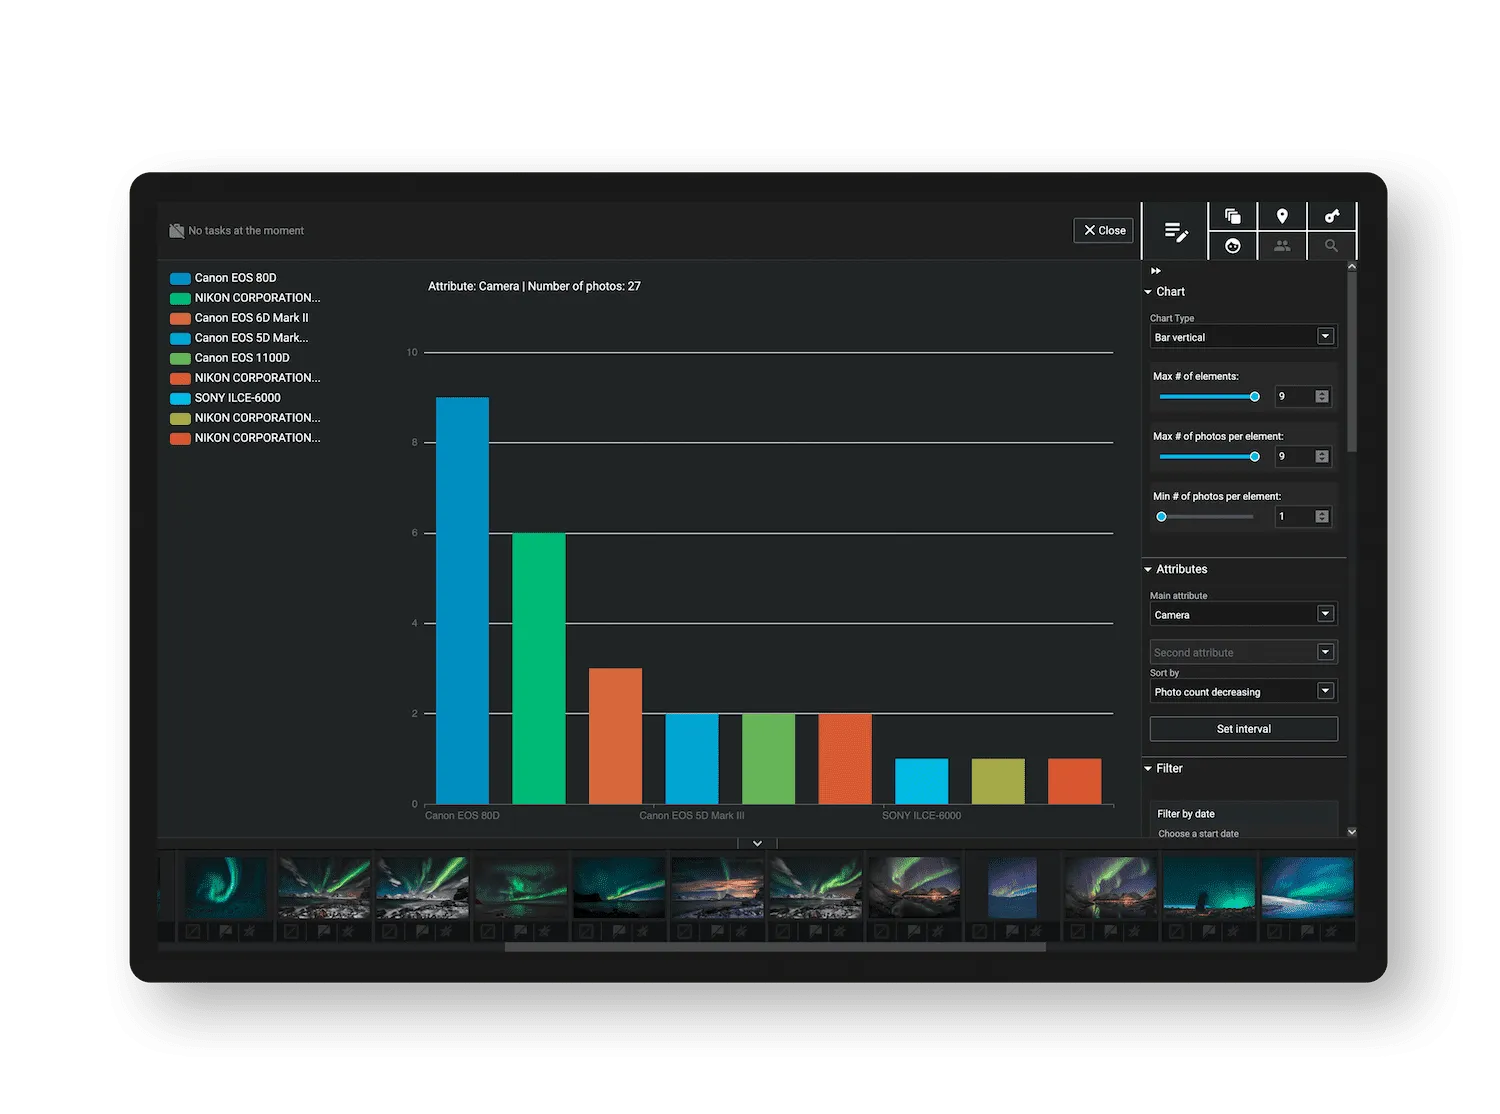Click star icon under last blue-teal snow thumbnail
This screenshot has height=1114, width=1500.
(x=1331, y=931)
